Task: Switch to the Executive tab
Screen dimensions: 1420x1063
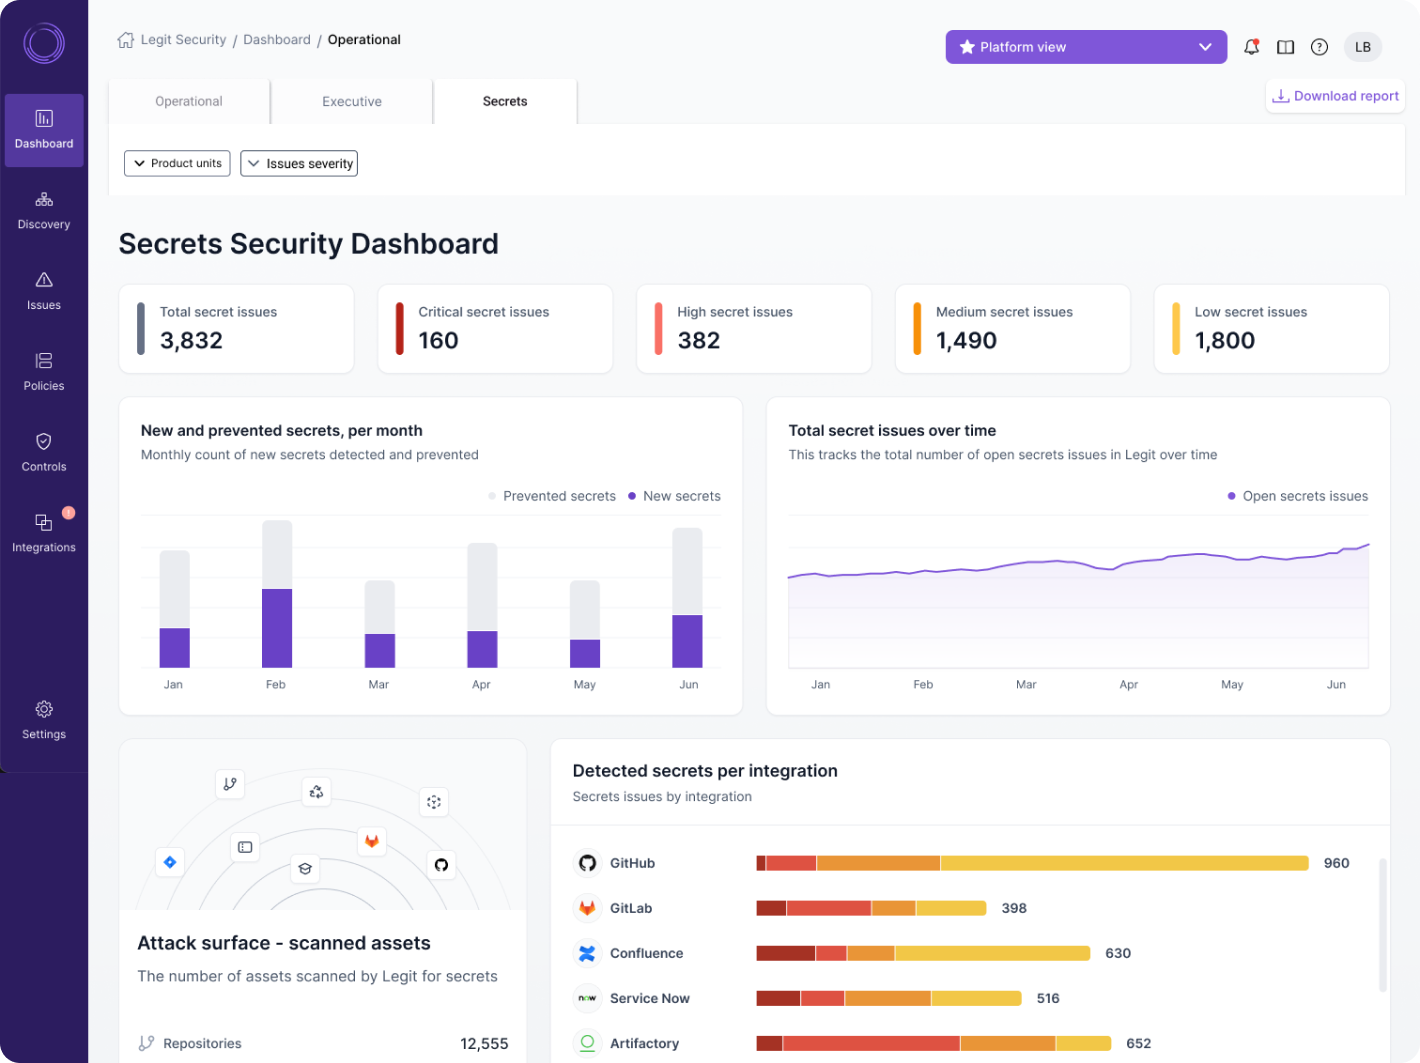Action: [x=351, y=101]
